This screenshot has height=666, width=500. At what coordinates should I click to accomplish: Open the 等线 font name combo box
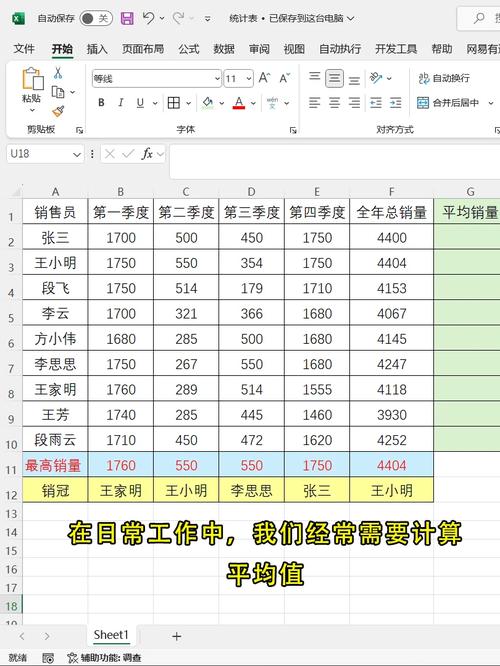click(157, 79)
